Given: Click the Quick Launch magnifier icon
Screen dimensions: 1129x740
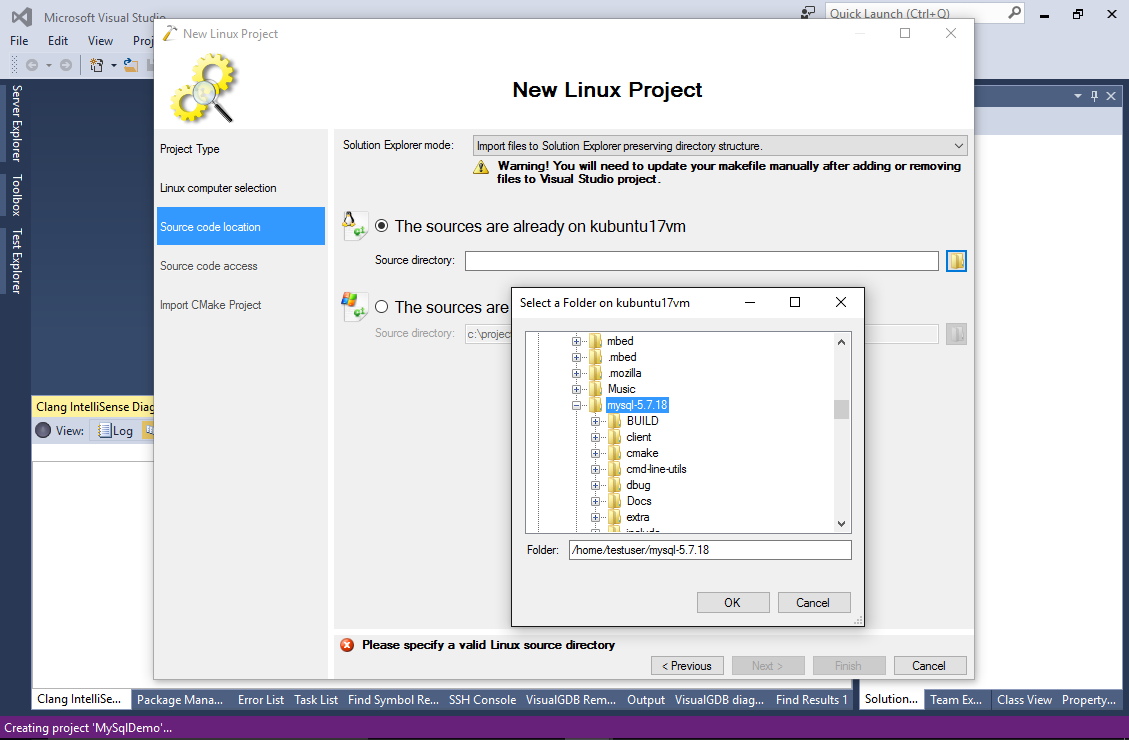Looking at the screenshot, I should pos(1015,12).
